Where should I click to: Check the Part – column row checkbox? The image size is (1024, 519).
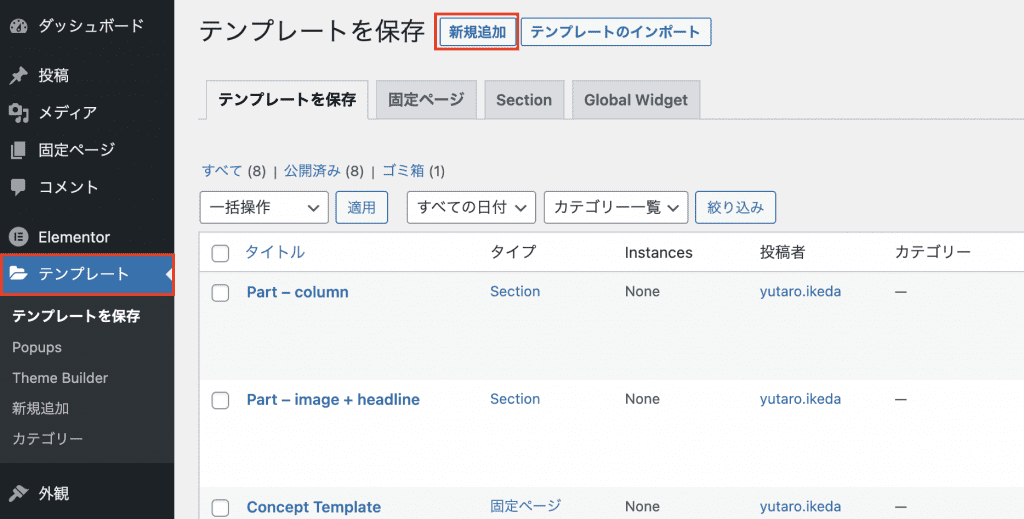click(220, 292)
